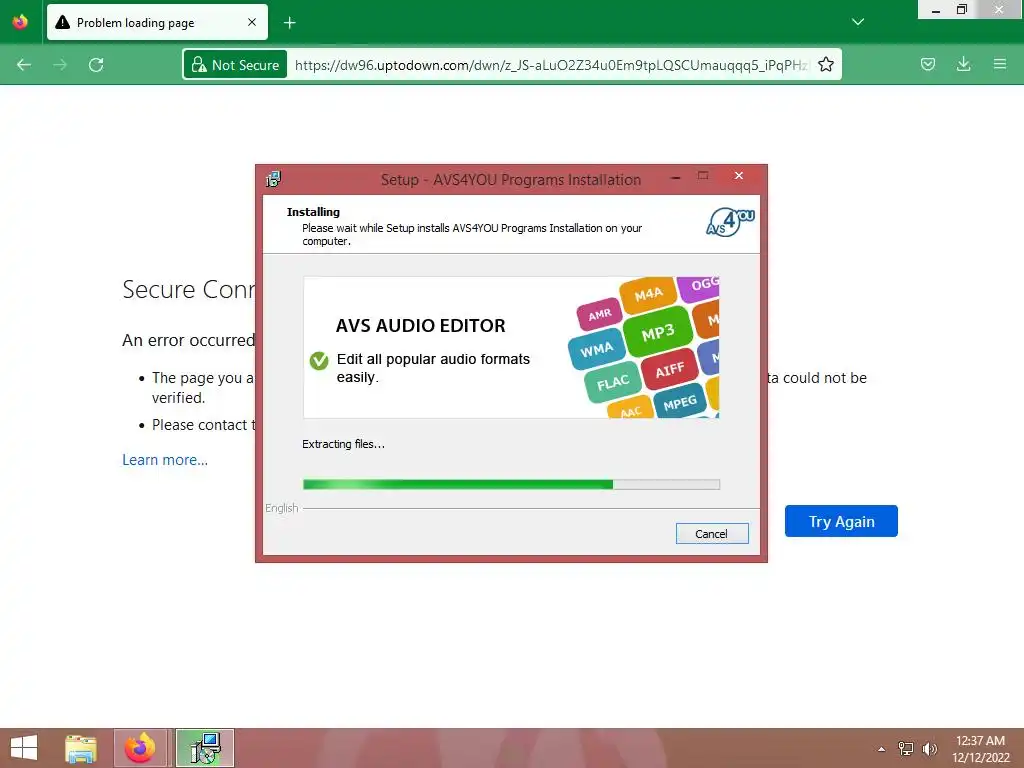Click the AVS Audio Editor promo banner
The image size is (1024, 768).
[511, 347]
